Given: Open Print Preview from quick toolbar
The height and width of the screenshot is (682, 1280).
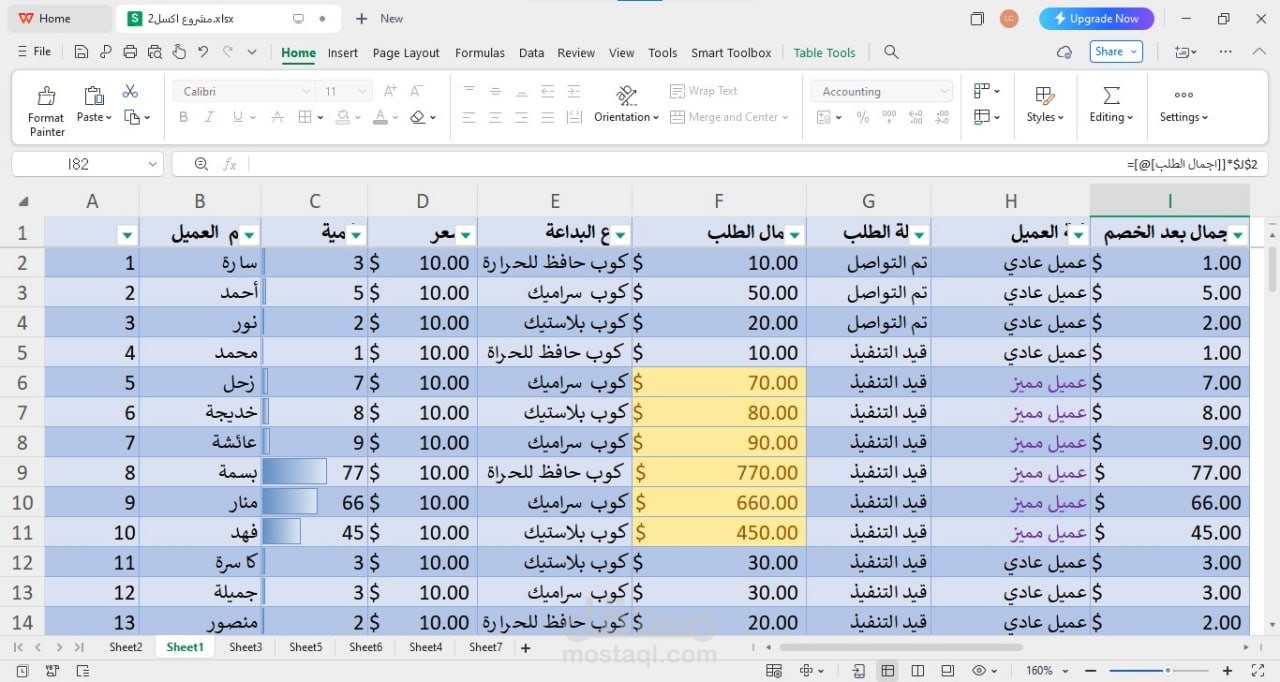Looking at the screenshot, I should coord(154,52).
